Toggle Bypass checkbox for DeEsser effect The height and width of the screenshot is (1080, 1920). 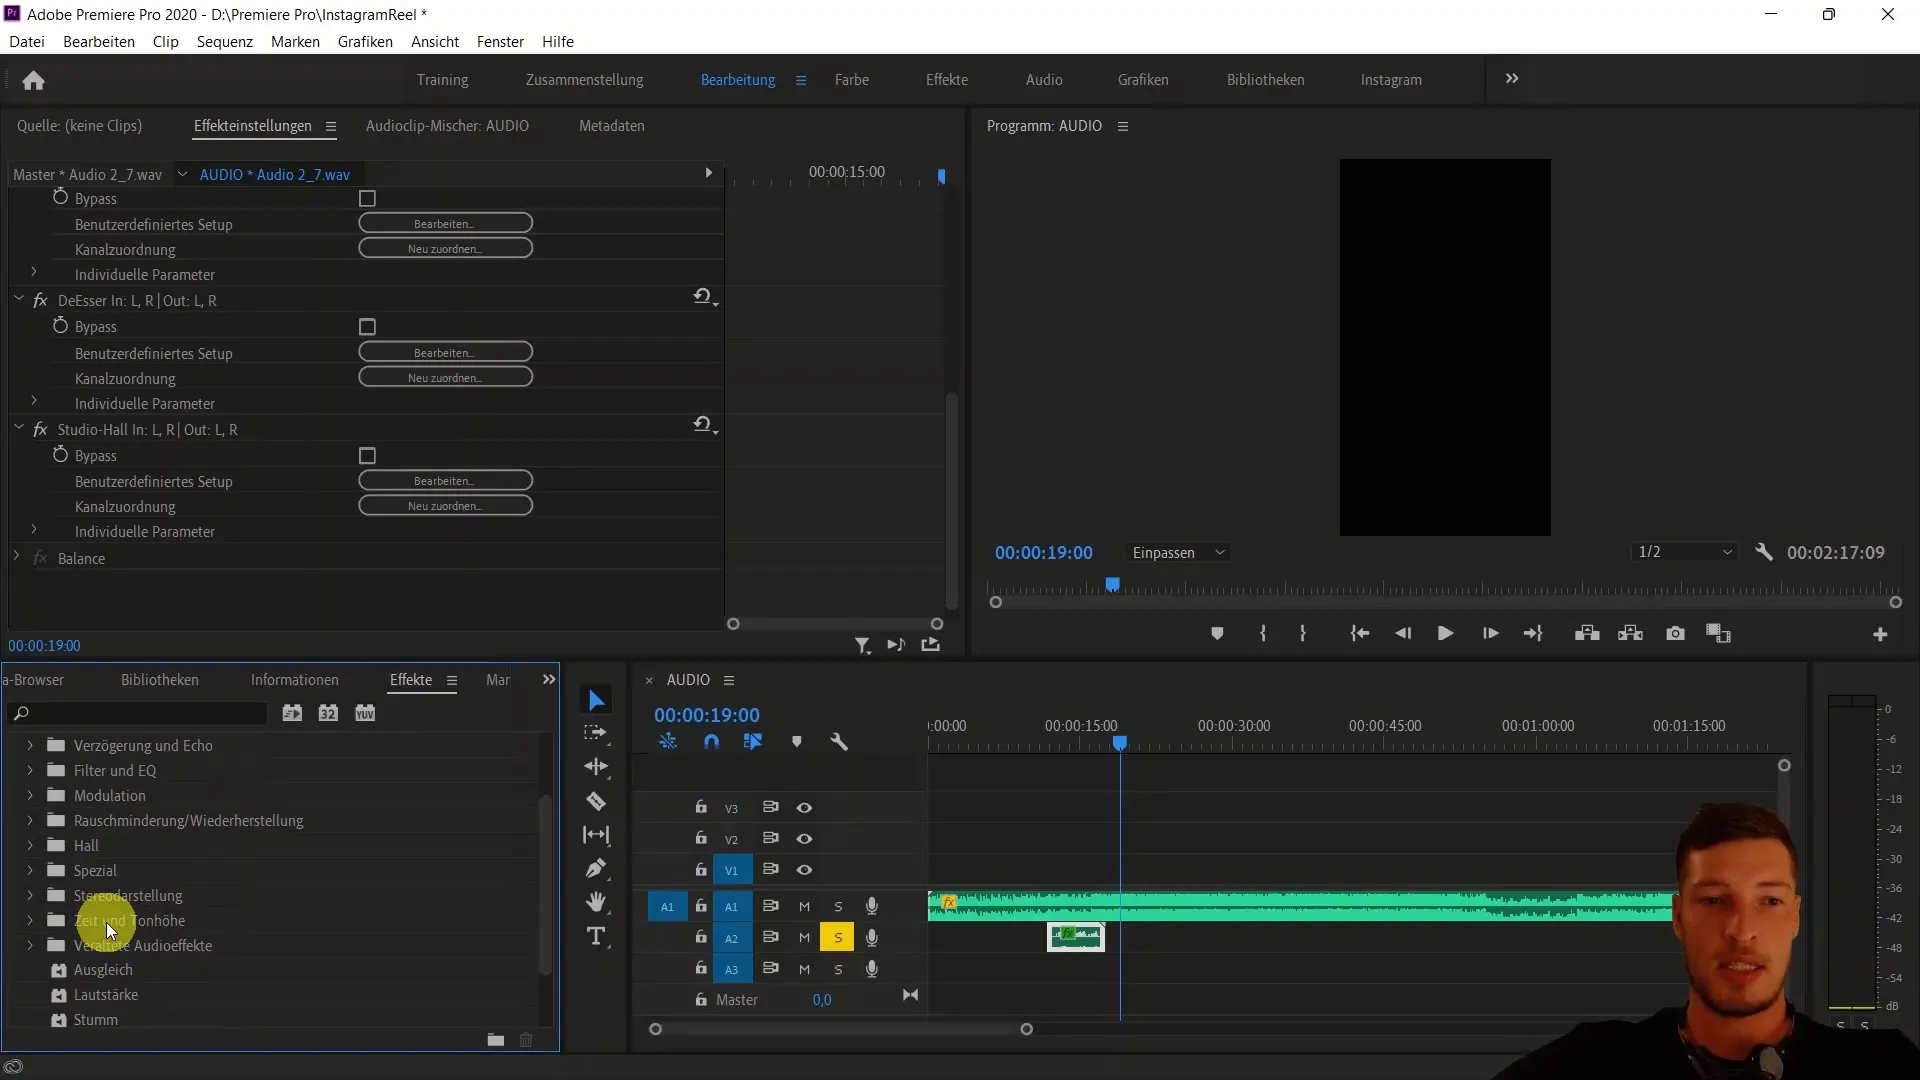(368, 326)
